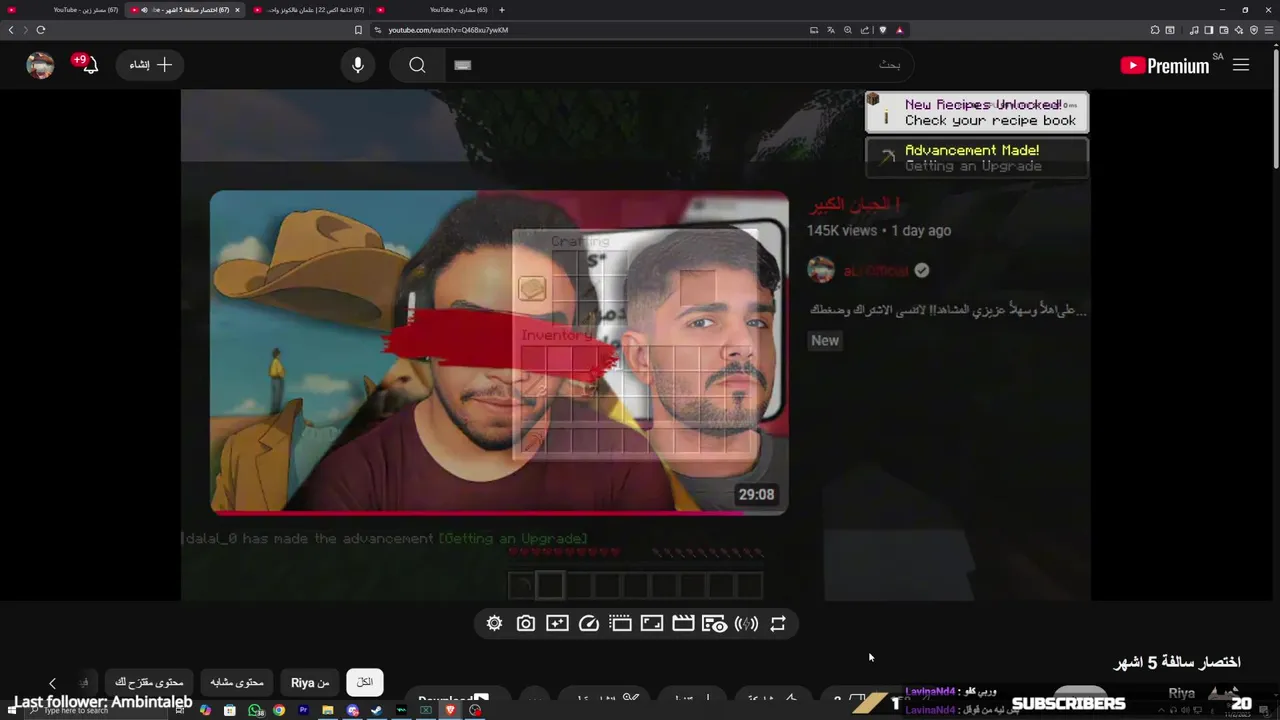The image size is (1280, 720).
Task: Toggle the browser sidebar panel
Action: click(x=1208, y=30)
